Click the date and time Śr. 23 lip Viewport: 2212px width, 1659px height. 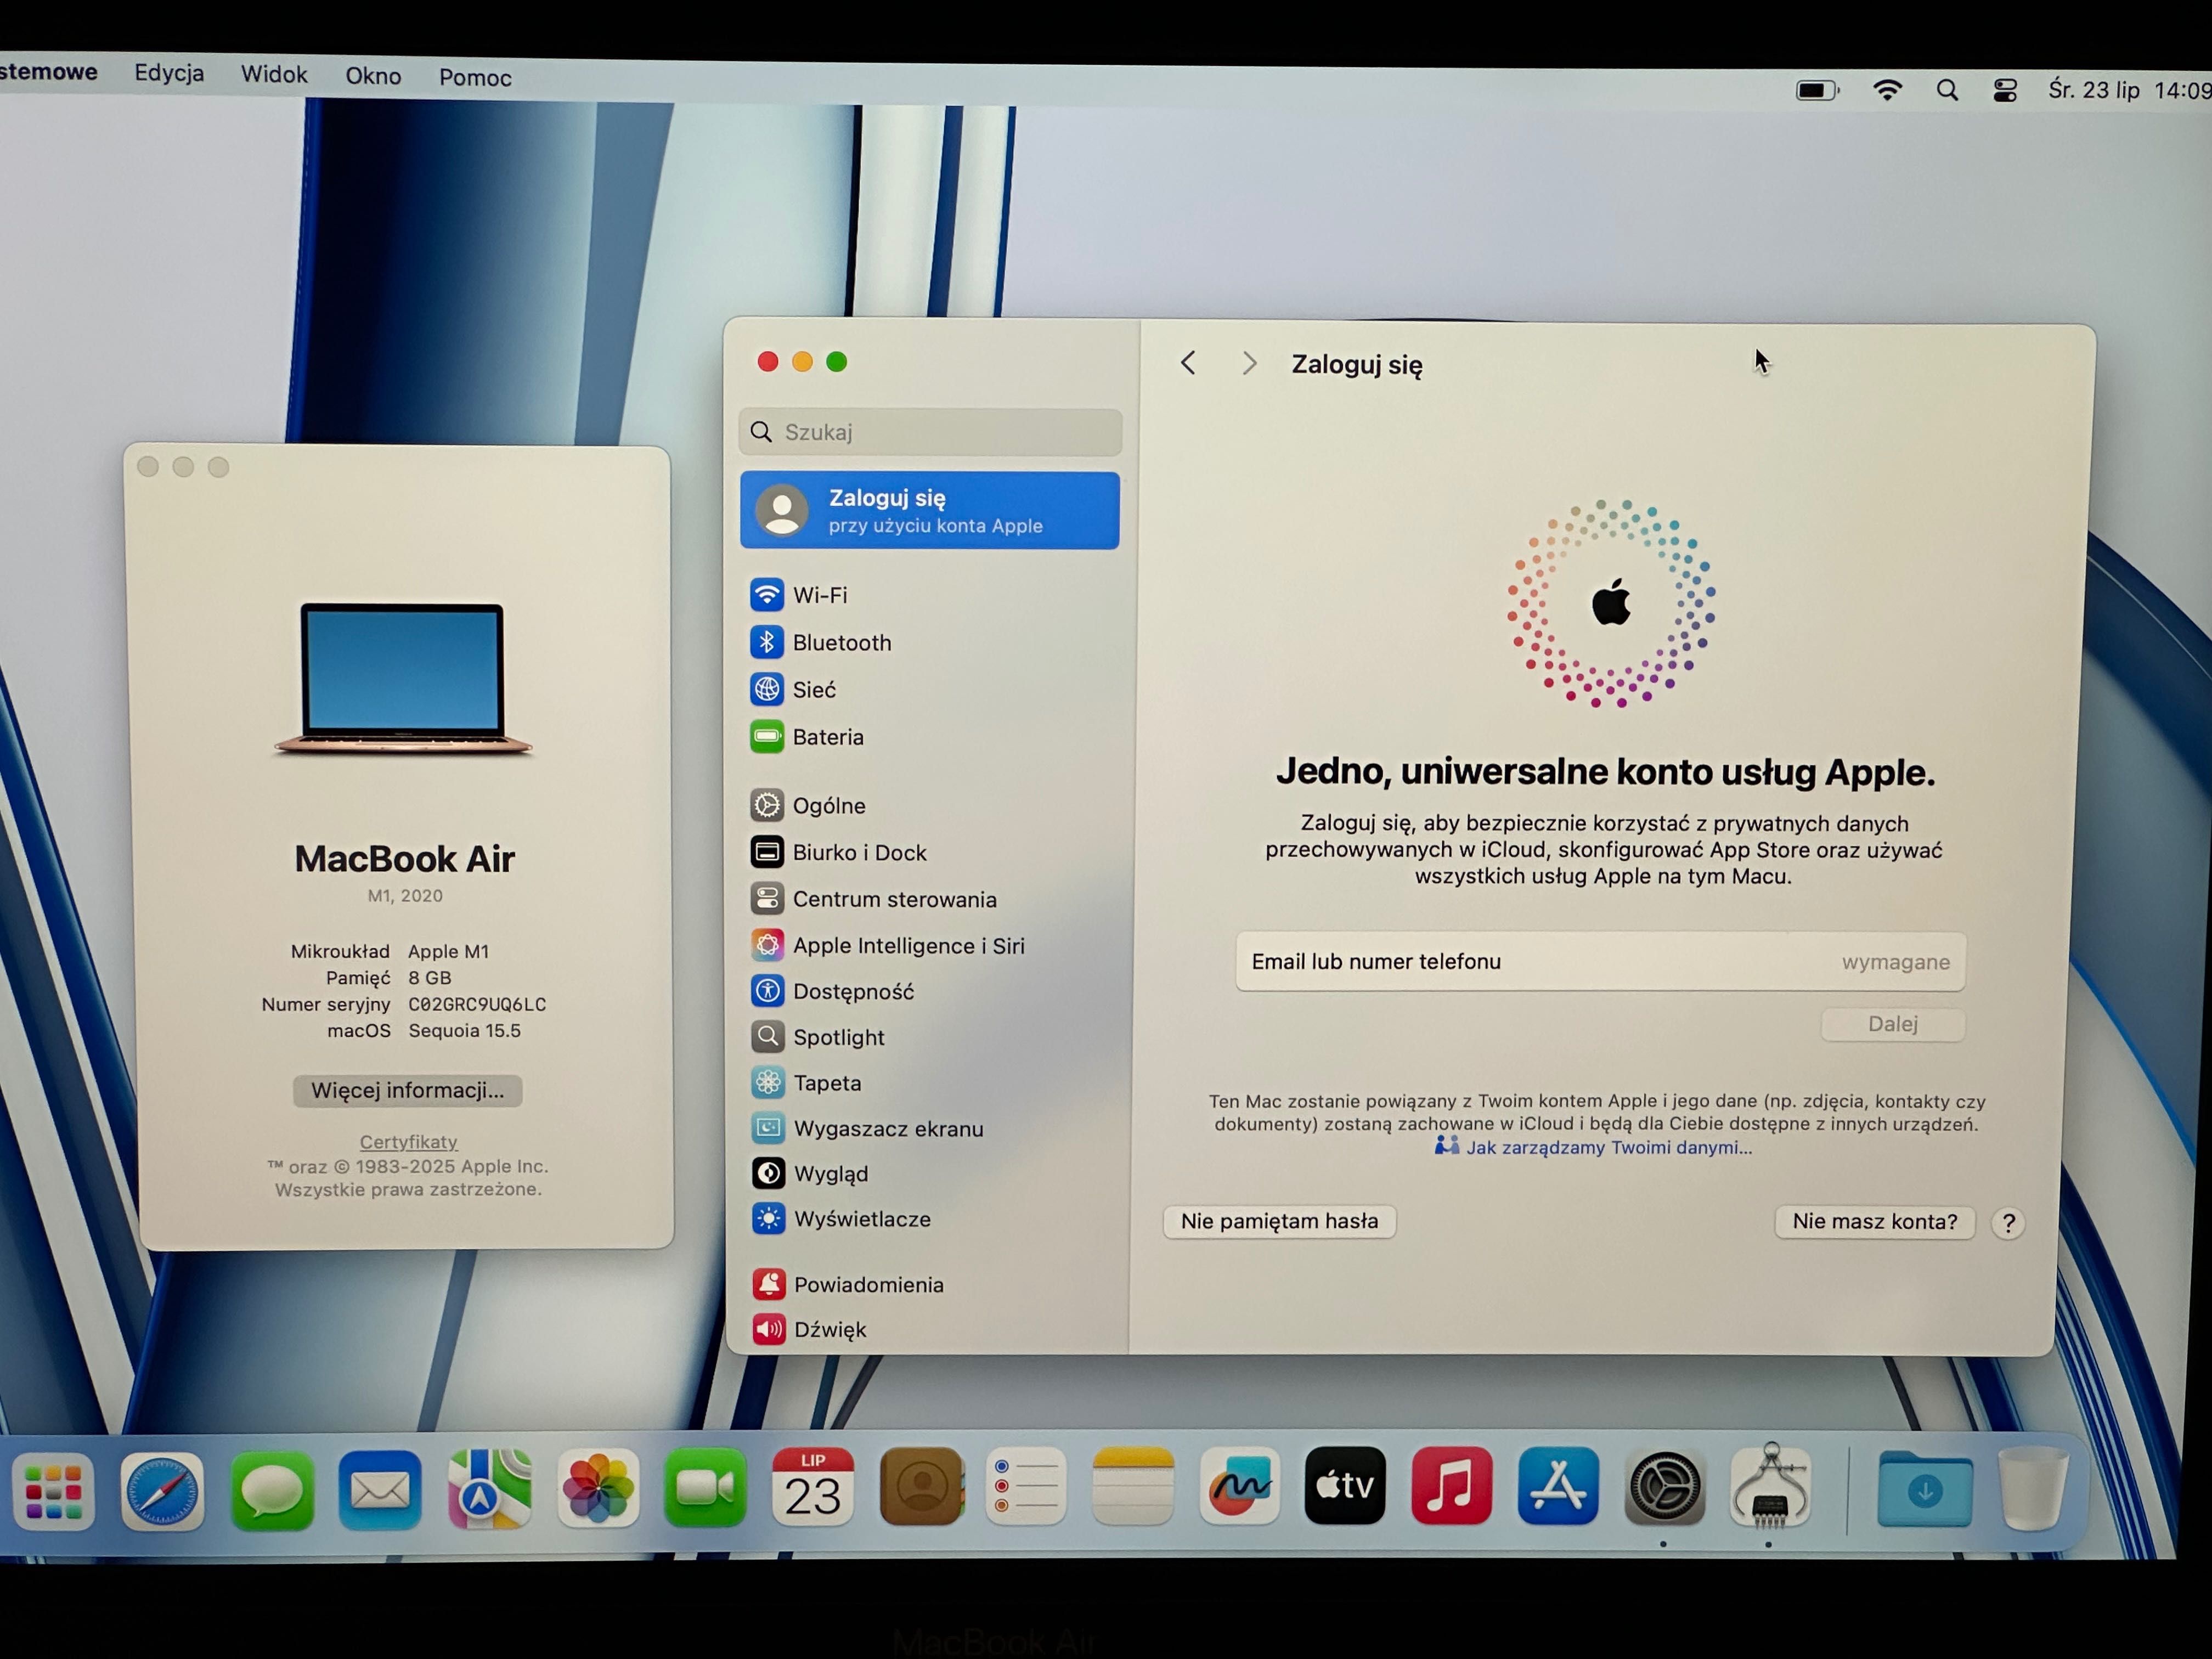tap(2130, 90)
